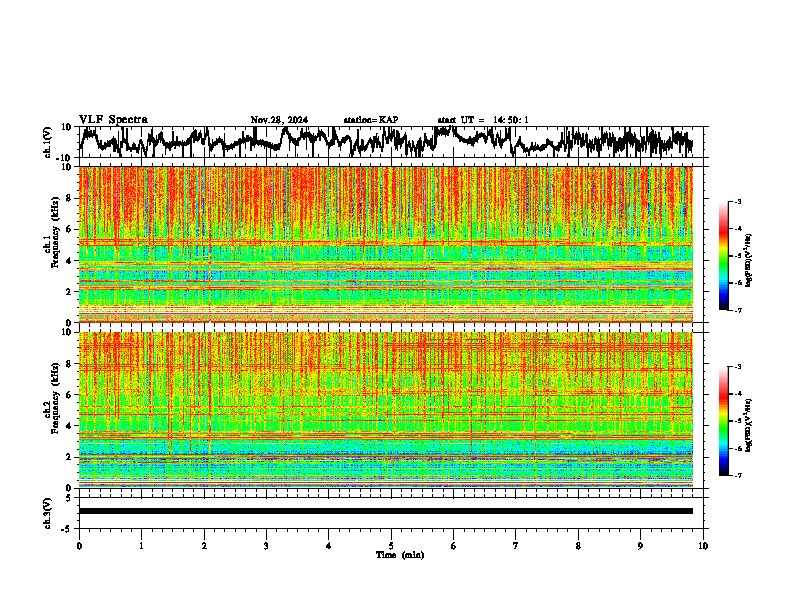
Task: Select the "start UT = 14:50: 1" label
Action: [483, 120]
